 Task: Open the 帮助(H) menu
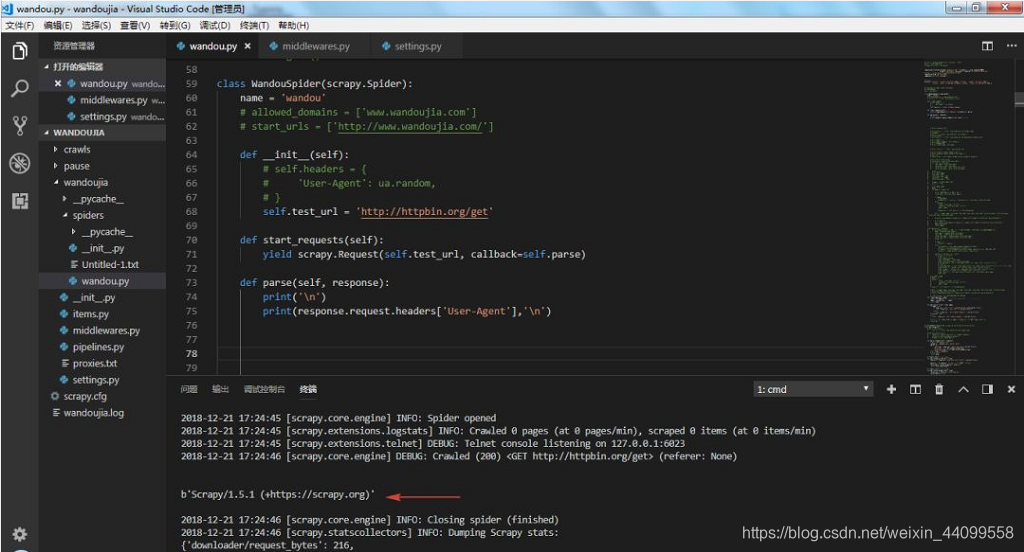click(x=293, y=25)
